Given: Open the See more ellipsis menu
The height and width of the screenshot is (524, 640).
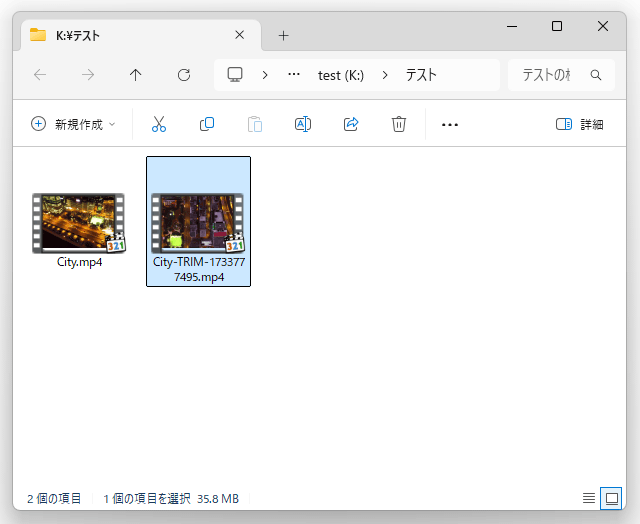Looking at the screenshot, I should [450, 124].
